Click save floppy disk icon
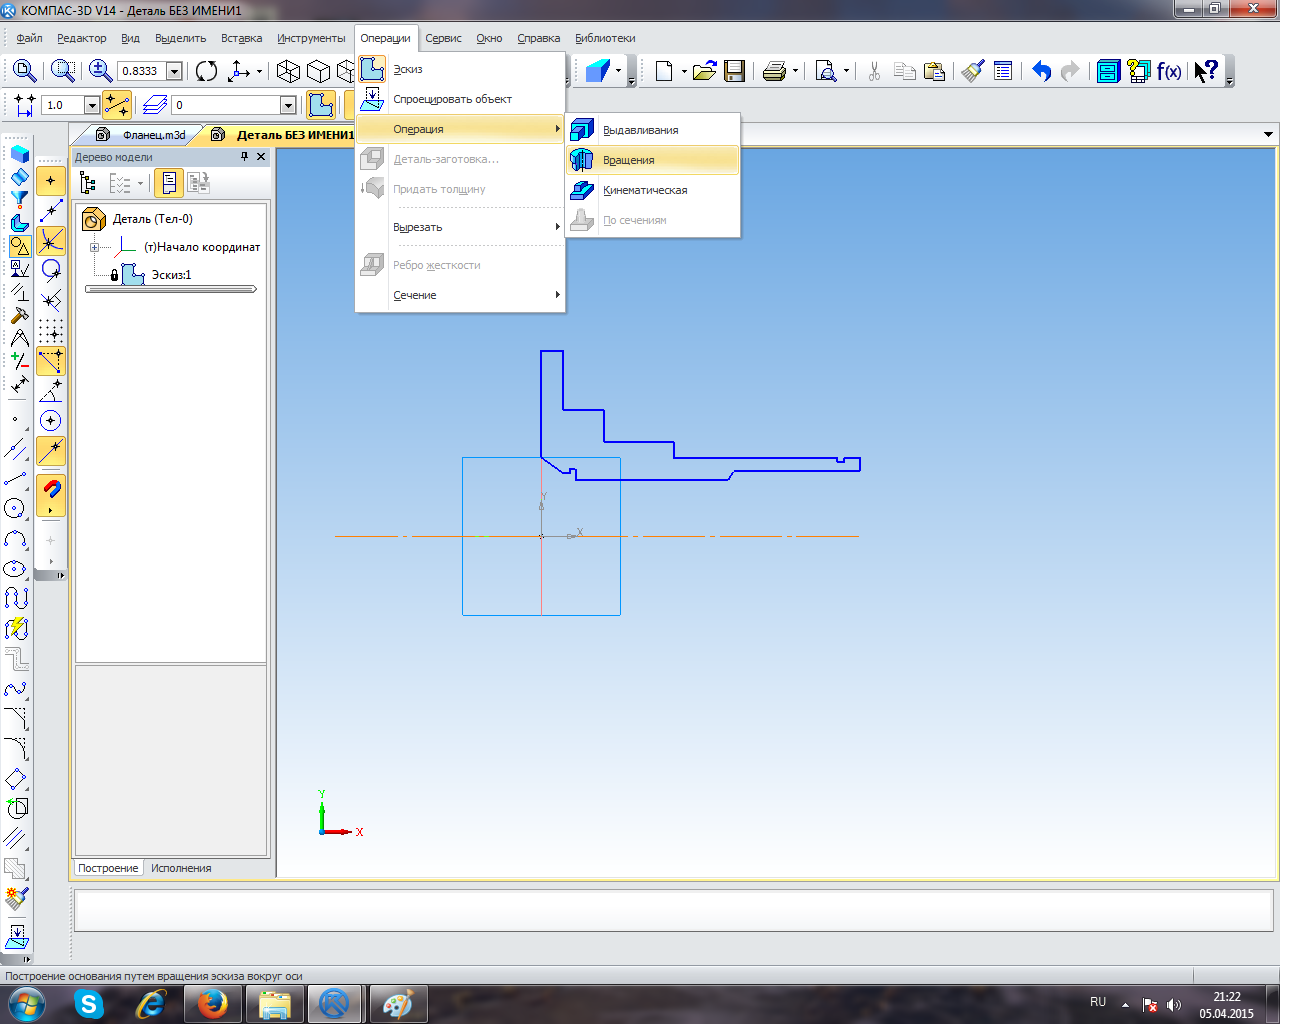The image size is (1292, 1026). (735, 71)
